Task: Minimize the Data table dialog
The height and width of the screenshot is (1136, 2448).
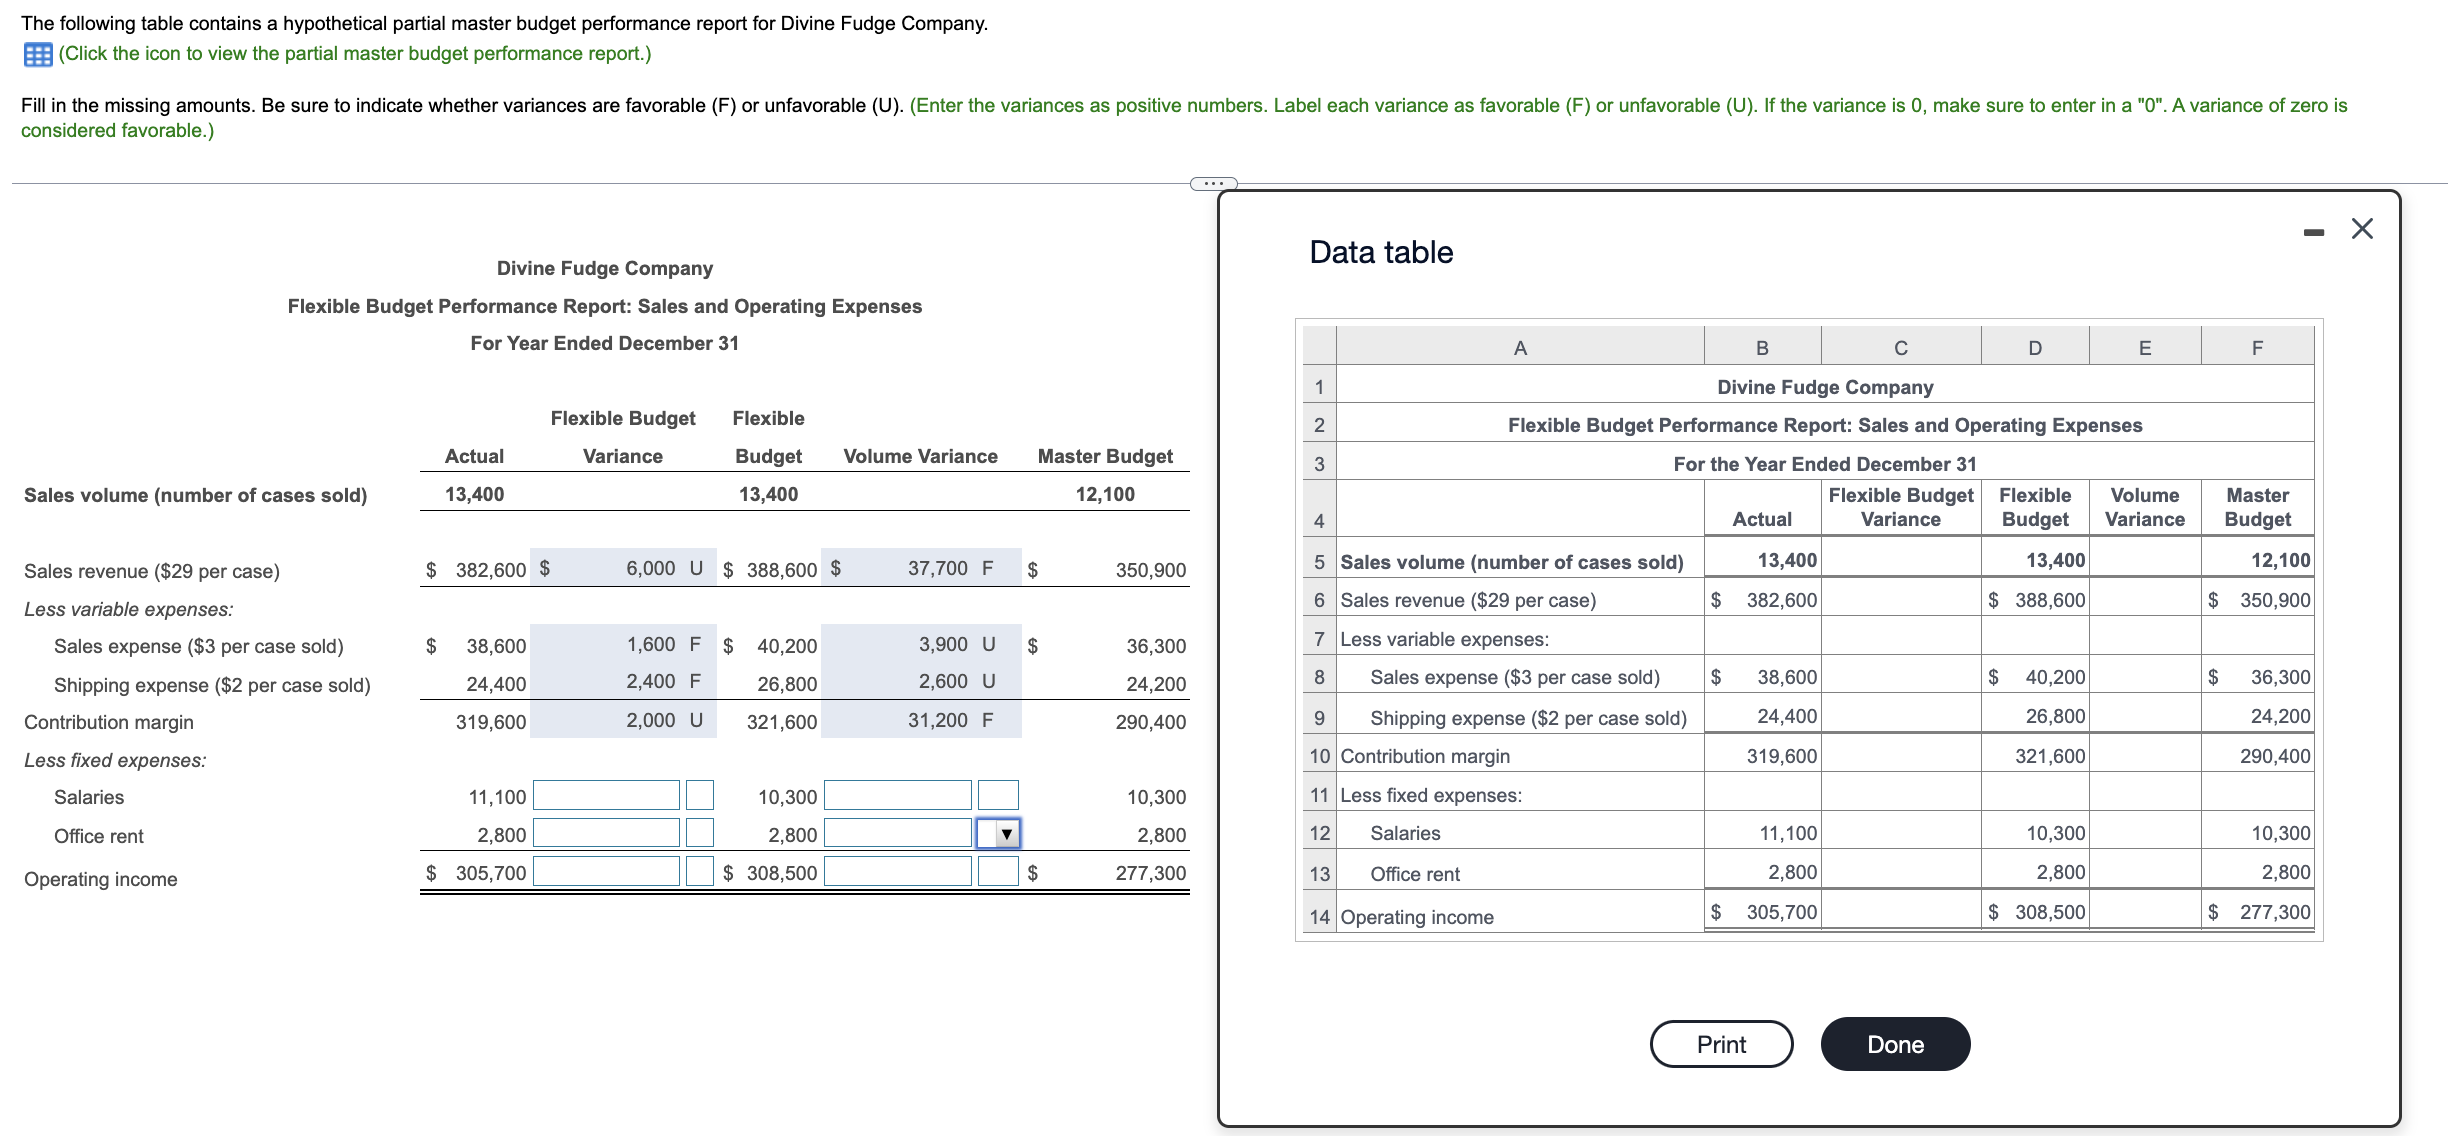Action: coord(2313,232)
